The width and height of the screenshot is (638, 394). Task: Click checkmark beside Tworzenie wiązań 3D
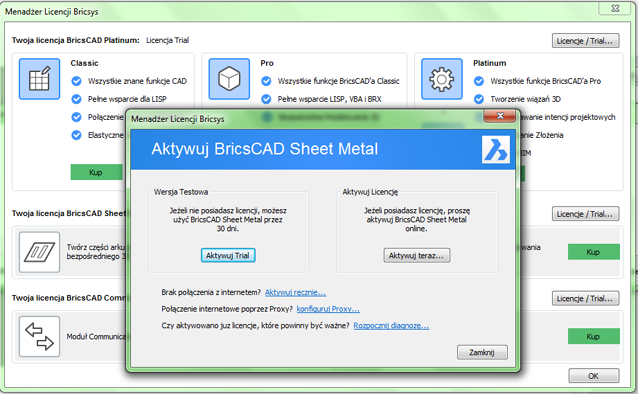coord(479,99)
